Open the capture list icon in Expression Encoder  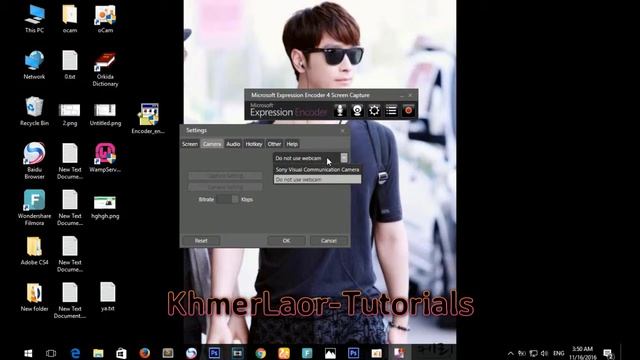click(391, 111)
